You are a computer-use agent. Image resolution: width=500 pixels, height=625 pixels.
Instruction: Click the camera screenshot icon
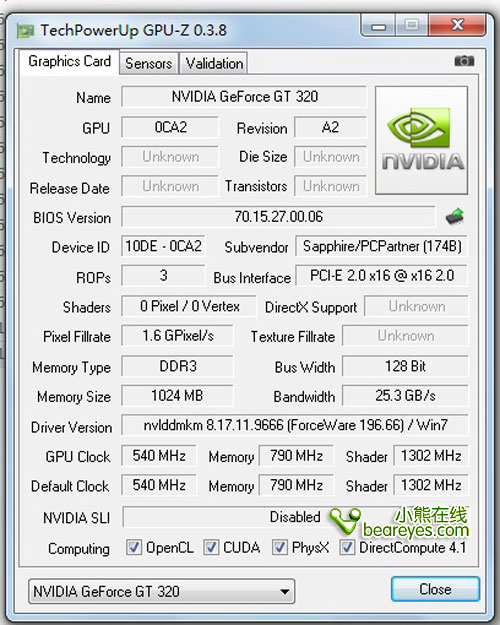pos(464,61)
